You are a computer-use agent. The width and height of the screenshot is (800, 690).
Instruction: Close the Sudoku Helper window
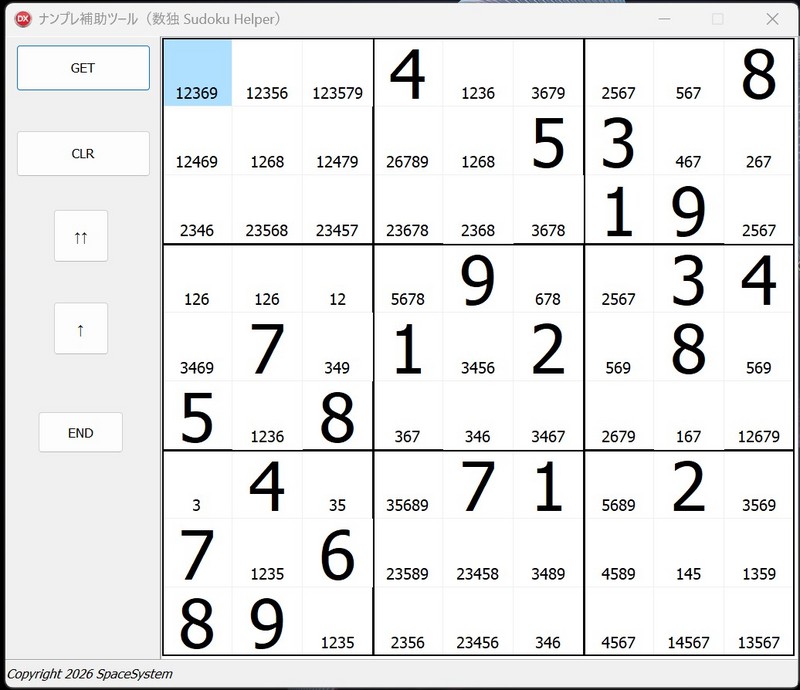[771, 19]
